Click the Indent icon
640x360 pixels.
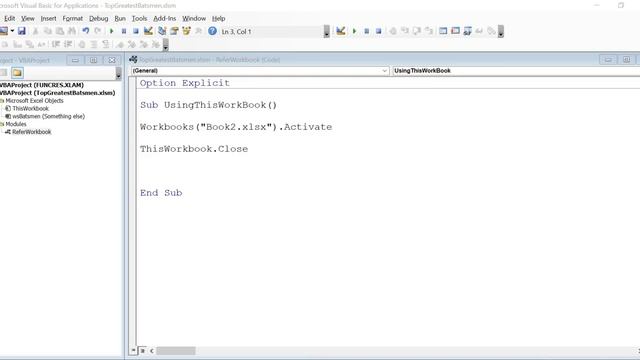coord(56,44)
